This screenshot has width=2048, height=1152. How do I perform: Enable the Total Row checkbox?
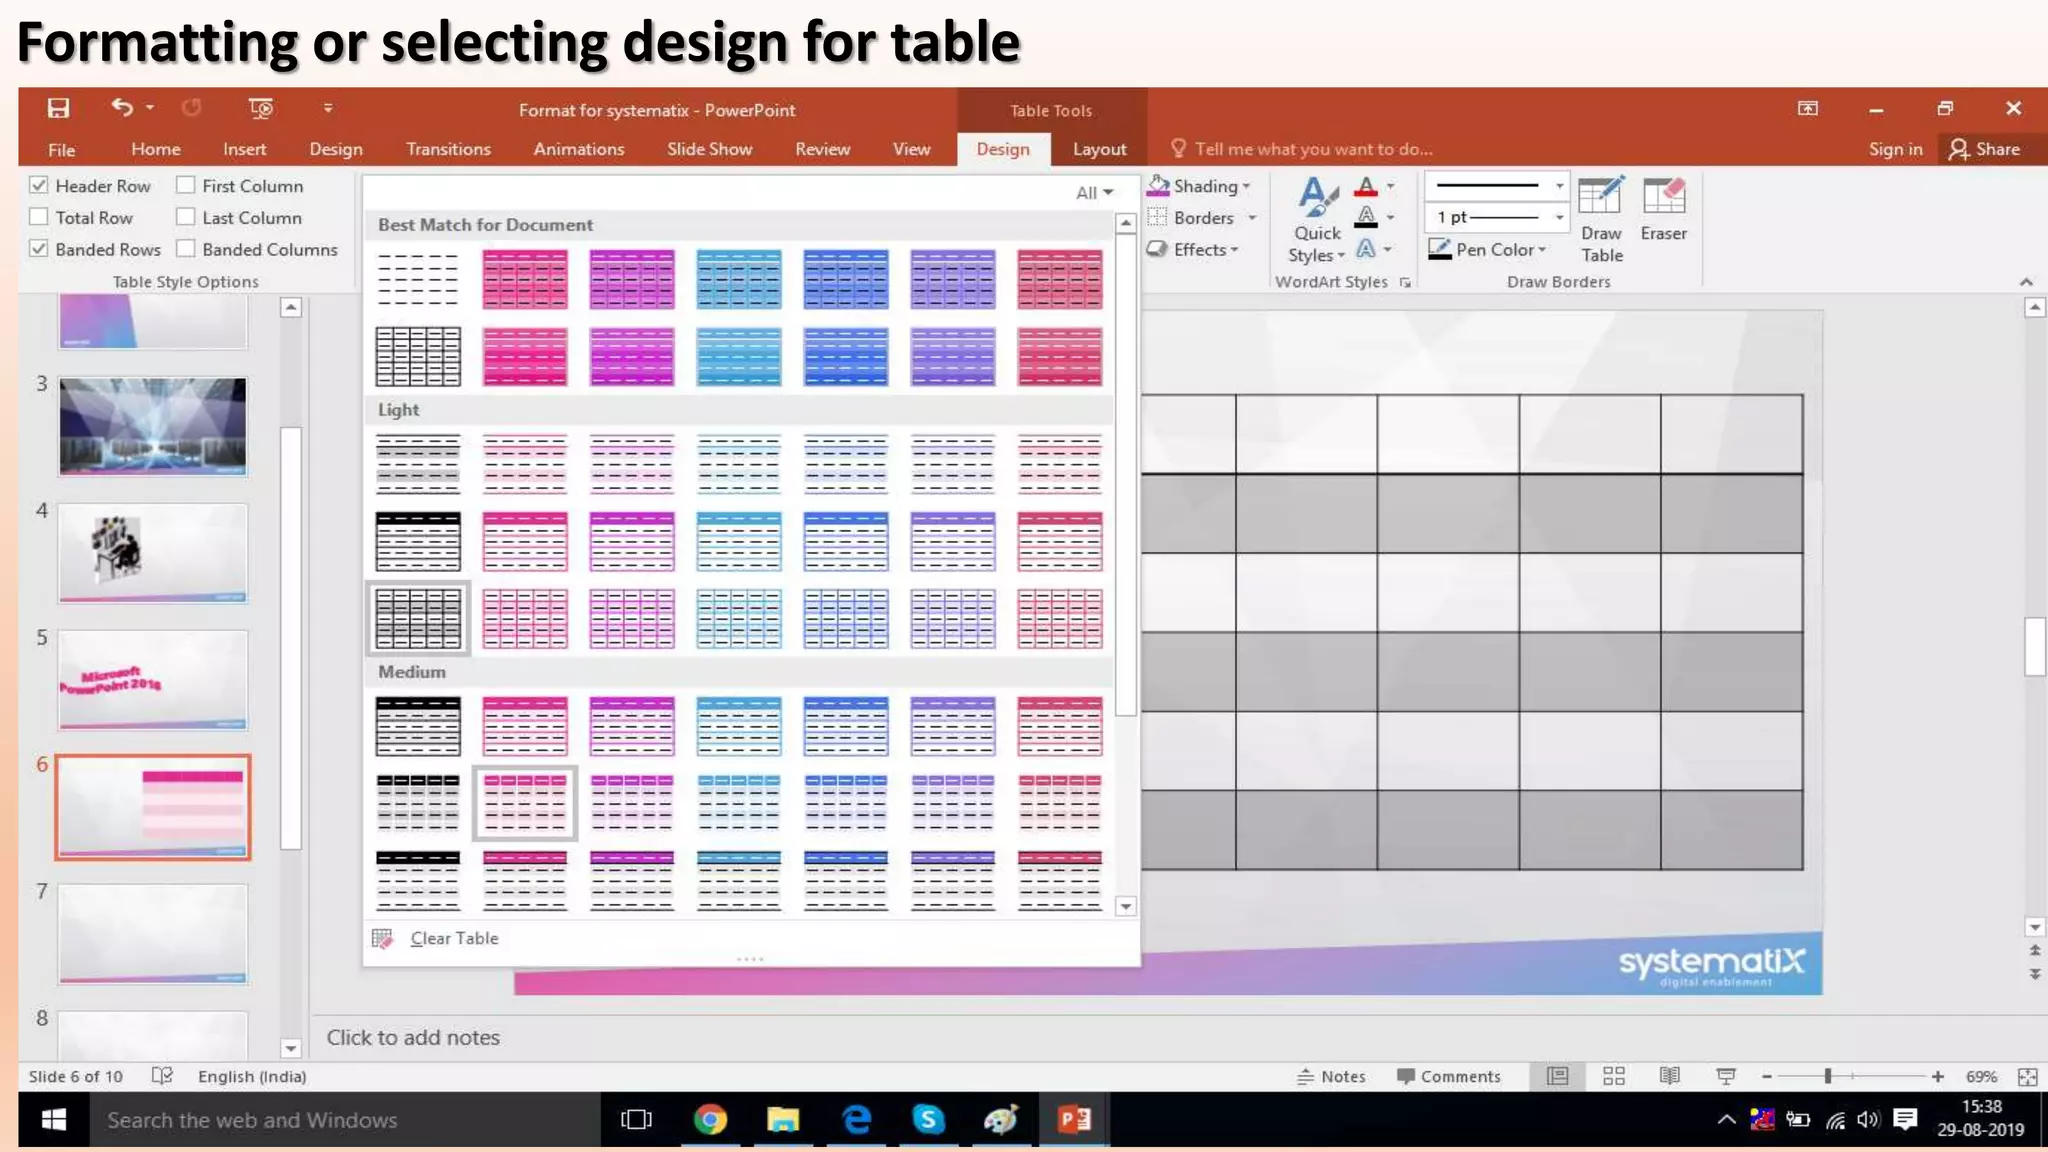point(39,217)
